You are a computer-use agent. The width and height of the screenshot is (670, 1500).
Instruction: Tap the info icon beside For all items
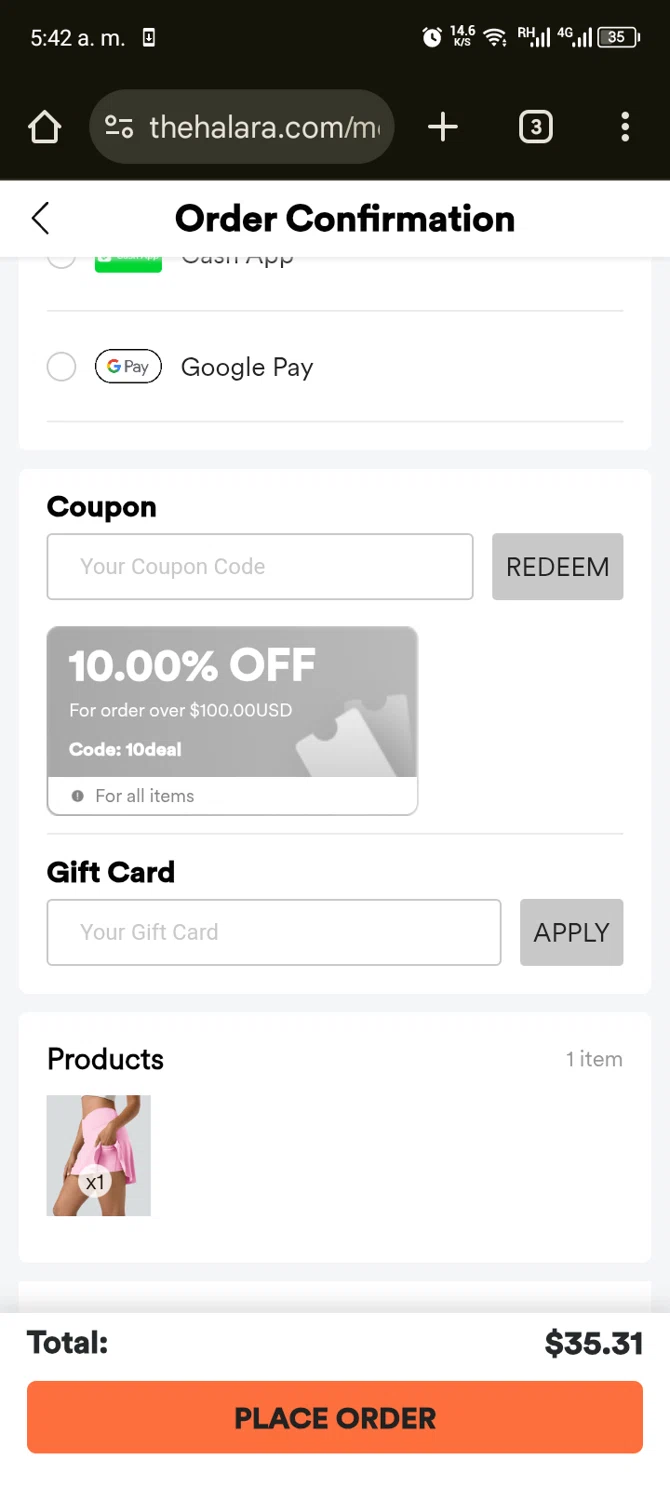[x=78, y=796]
